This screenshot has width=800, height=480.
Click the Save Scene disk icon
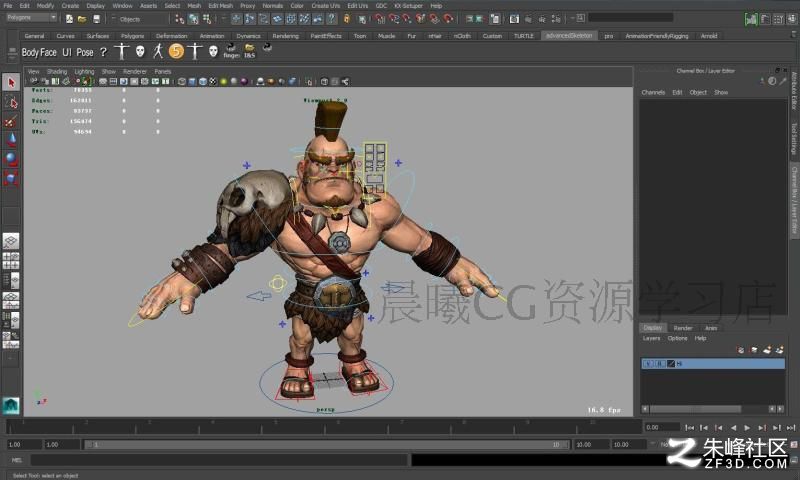96,19
